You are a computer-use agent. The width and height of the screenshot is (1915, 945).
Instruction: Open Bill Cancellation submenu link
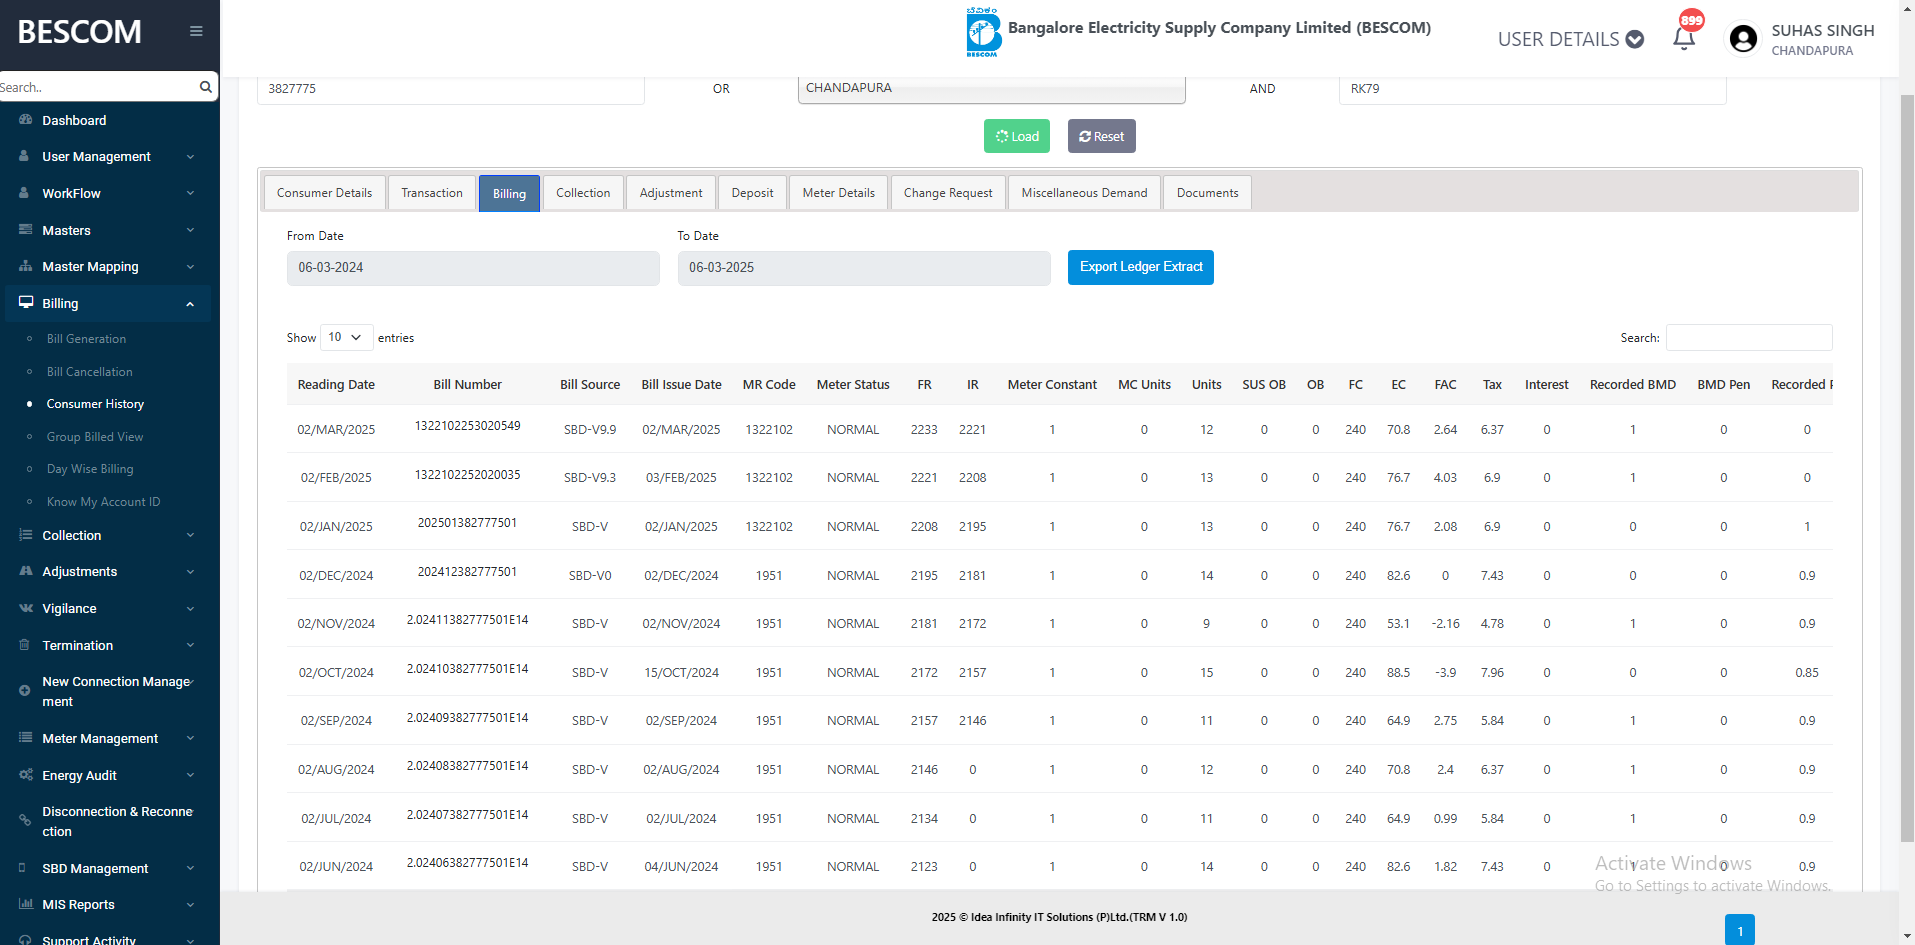point(89,371)
